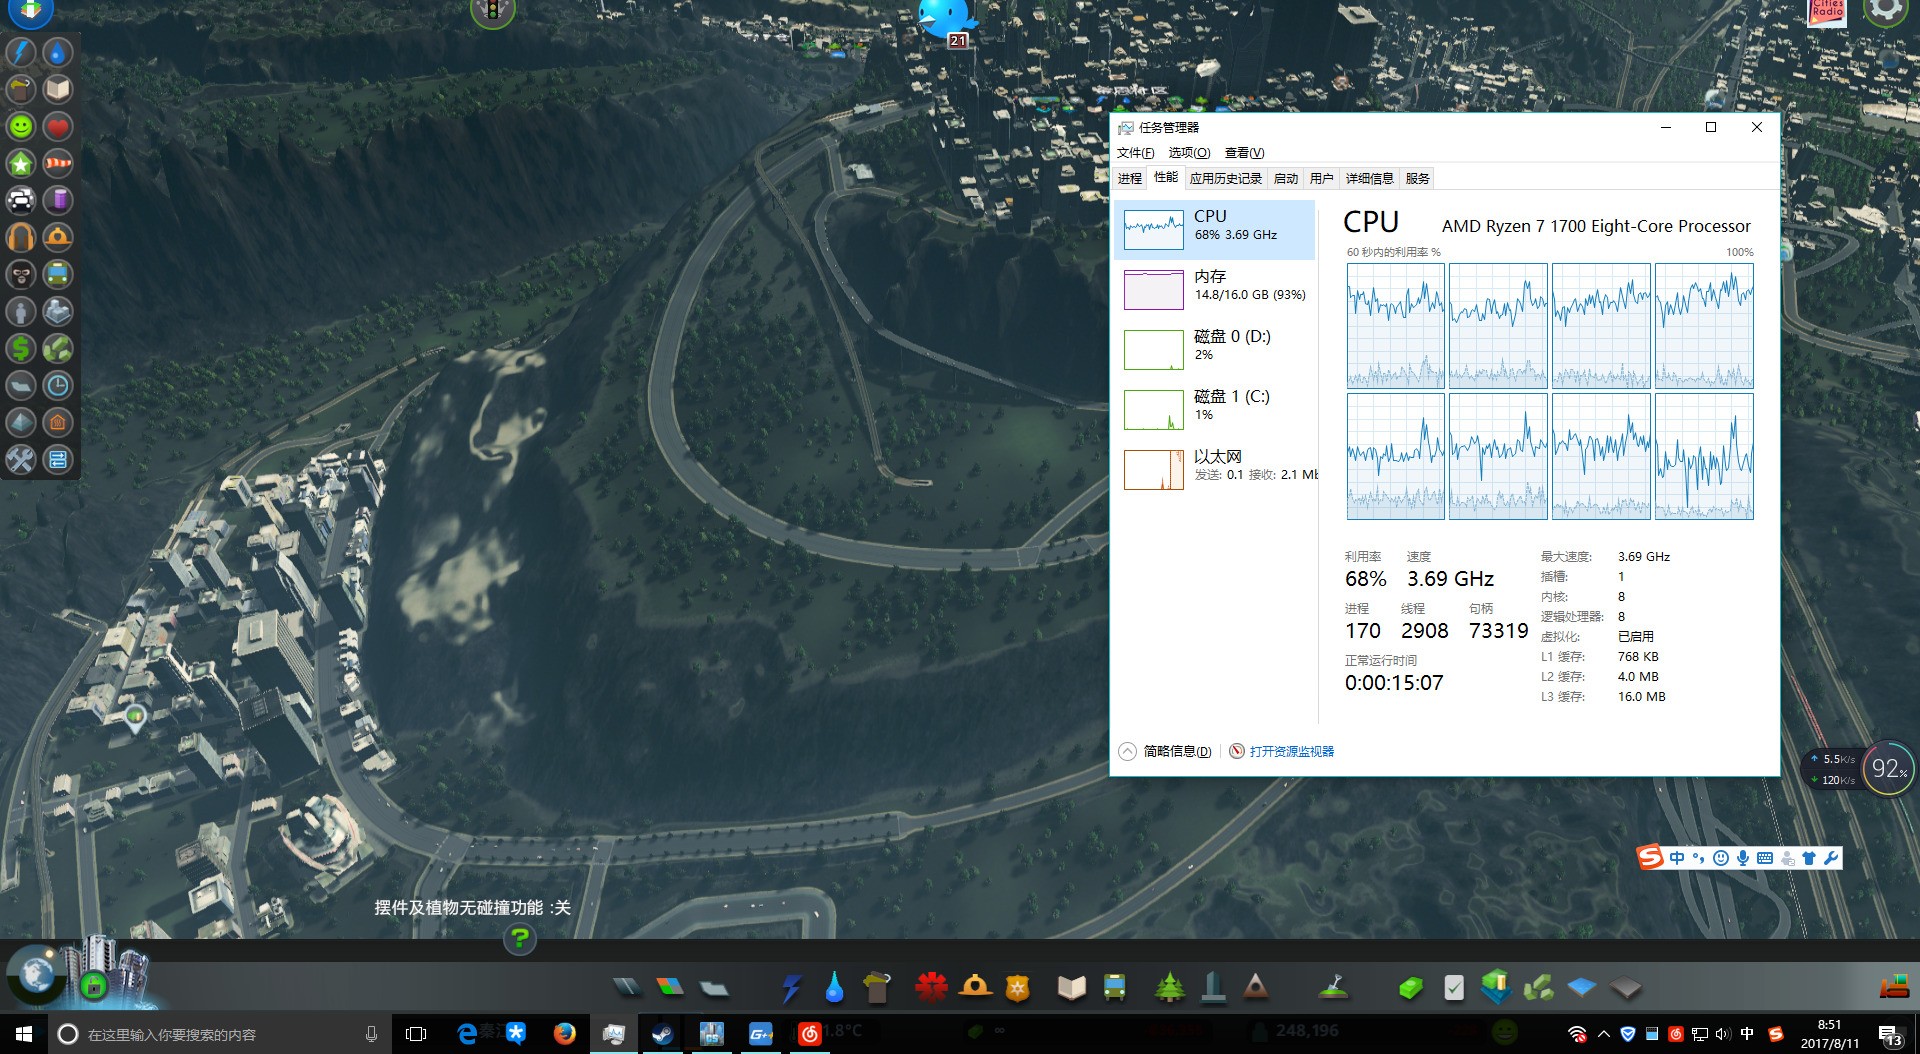Open the water info view droplet icon
The width and height of the screenshot is (1920, 1054).
[x=58, y=52]
